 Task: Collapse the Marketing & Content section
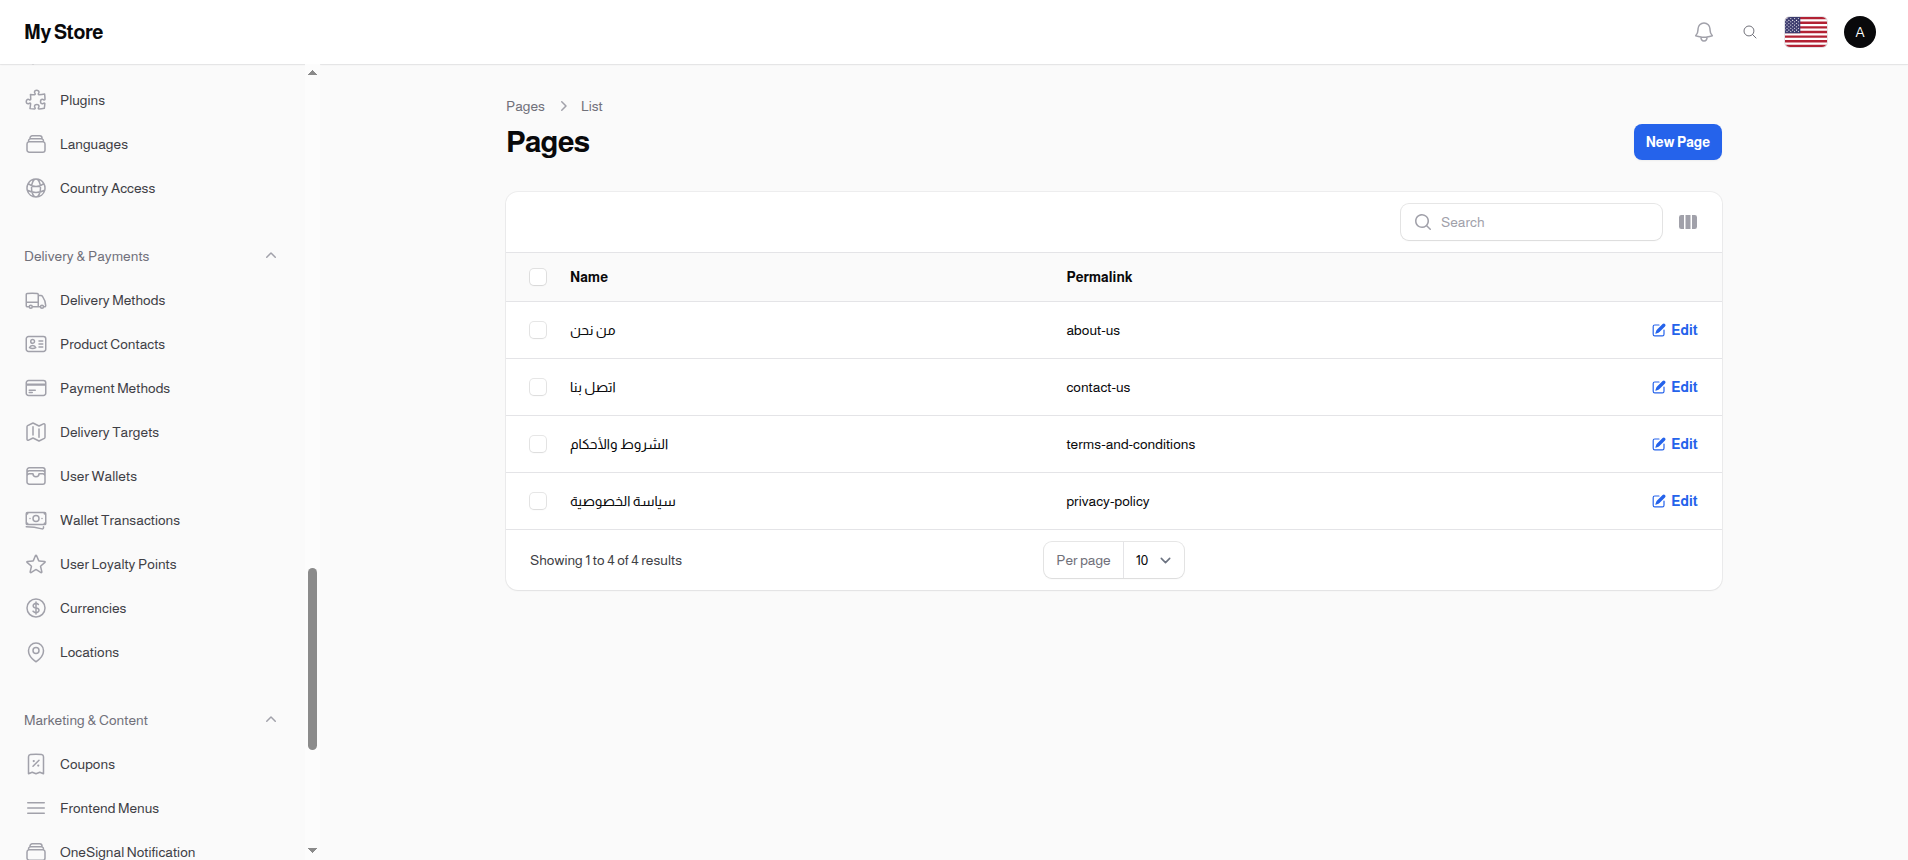click(x=271, y=720)
